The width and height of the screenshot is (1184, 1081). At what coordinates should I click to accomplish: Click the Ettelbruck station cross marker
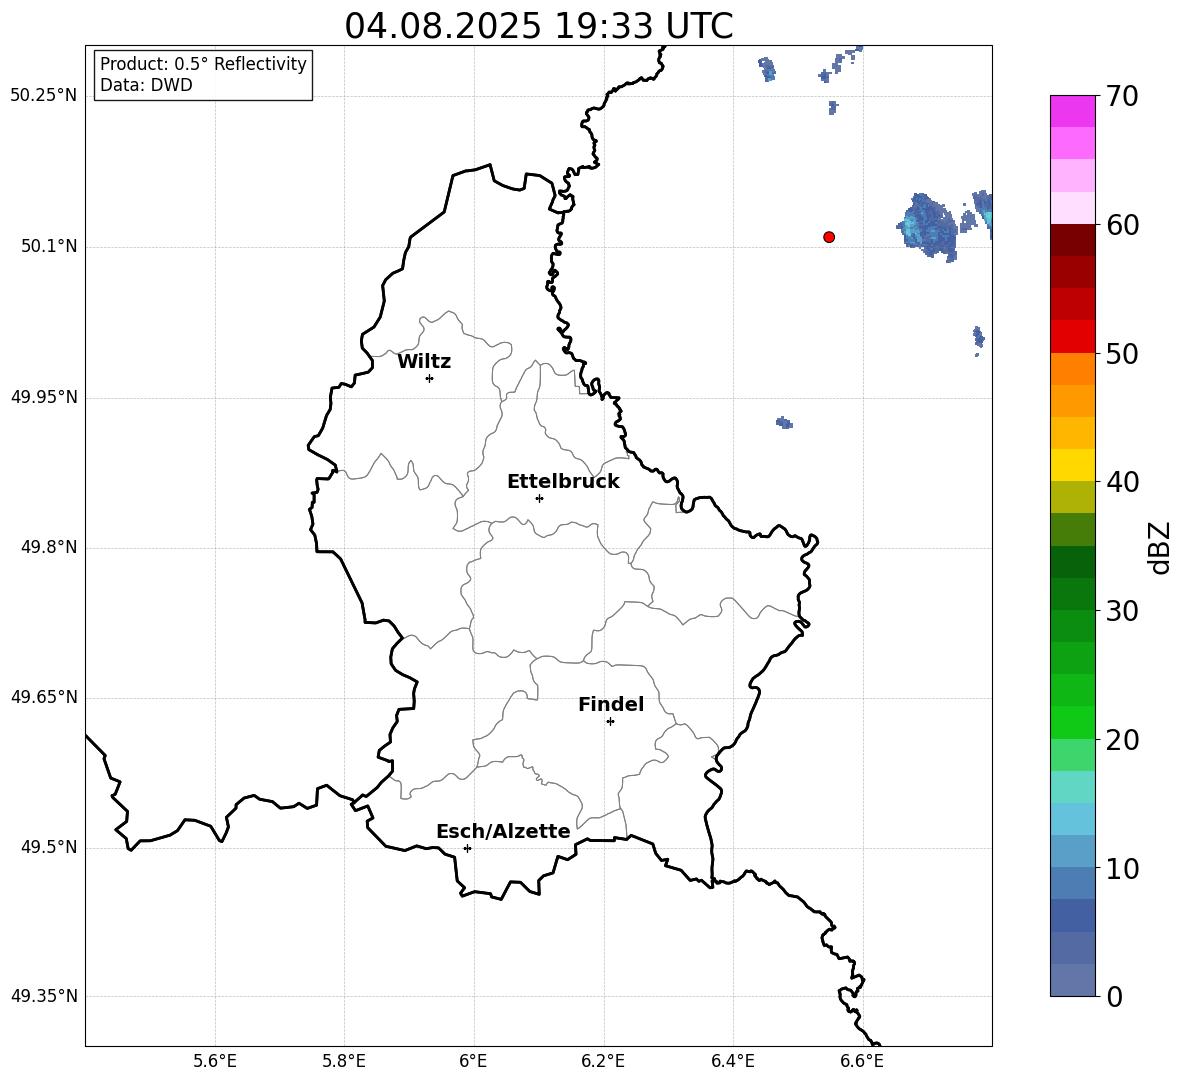[x=539, y=498]
